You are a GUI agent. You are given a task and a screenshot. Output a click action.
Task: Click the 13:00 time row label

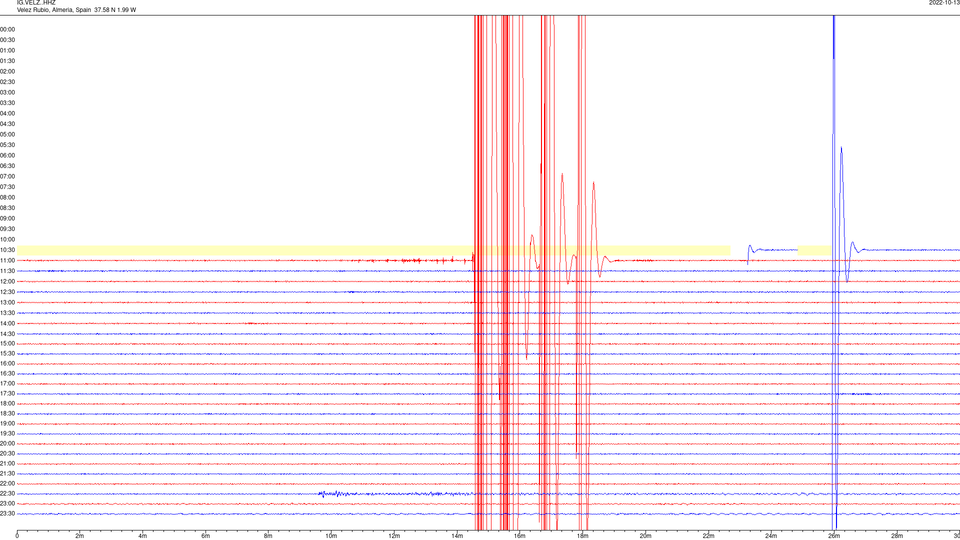tap(7, 302)
